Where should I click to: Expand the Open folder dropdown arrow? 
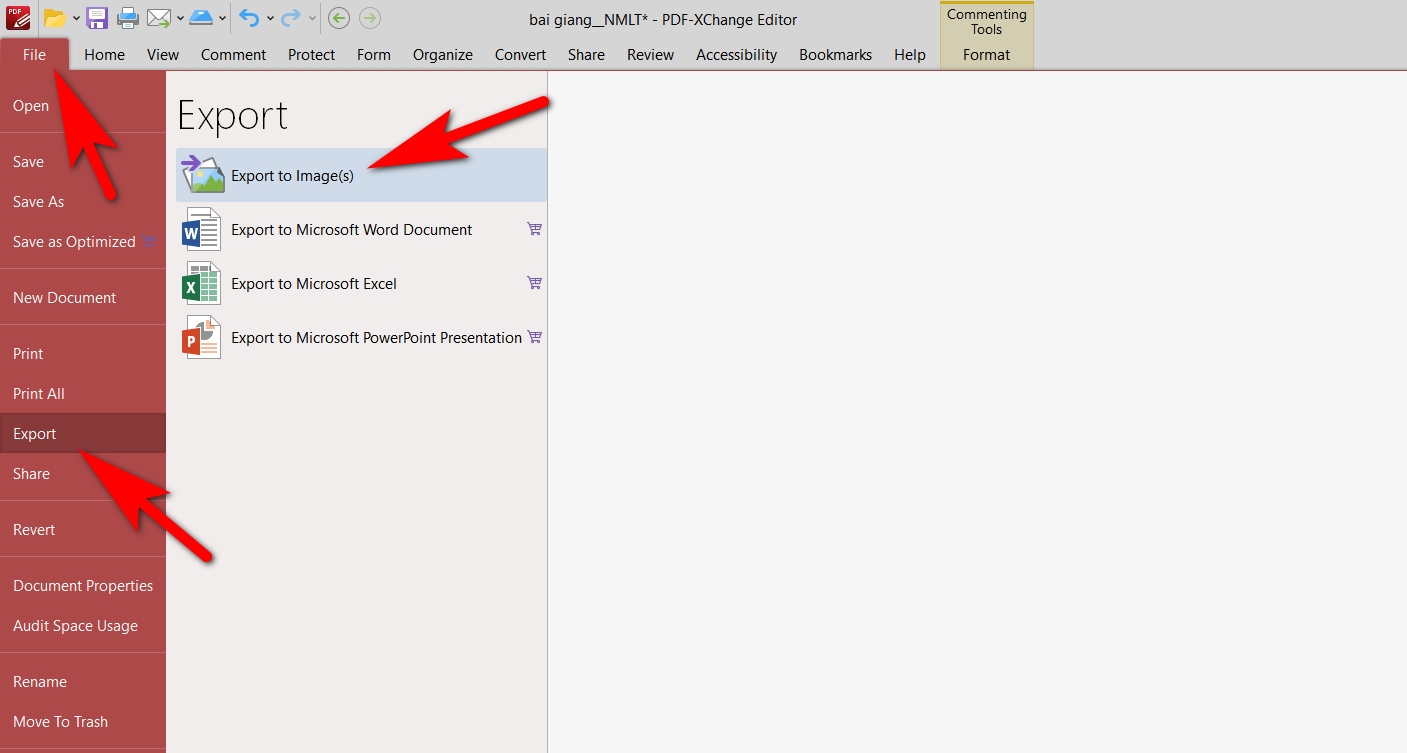coord(76,18)
